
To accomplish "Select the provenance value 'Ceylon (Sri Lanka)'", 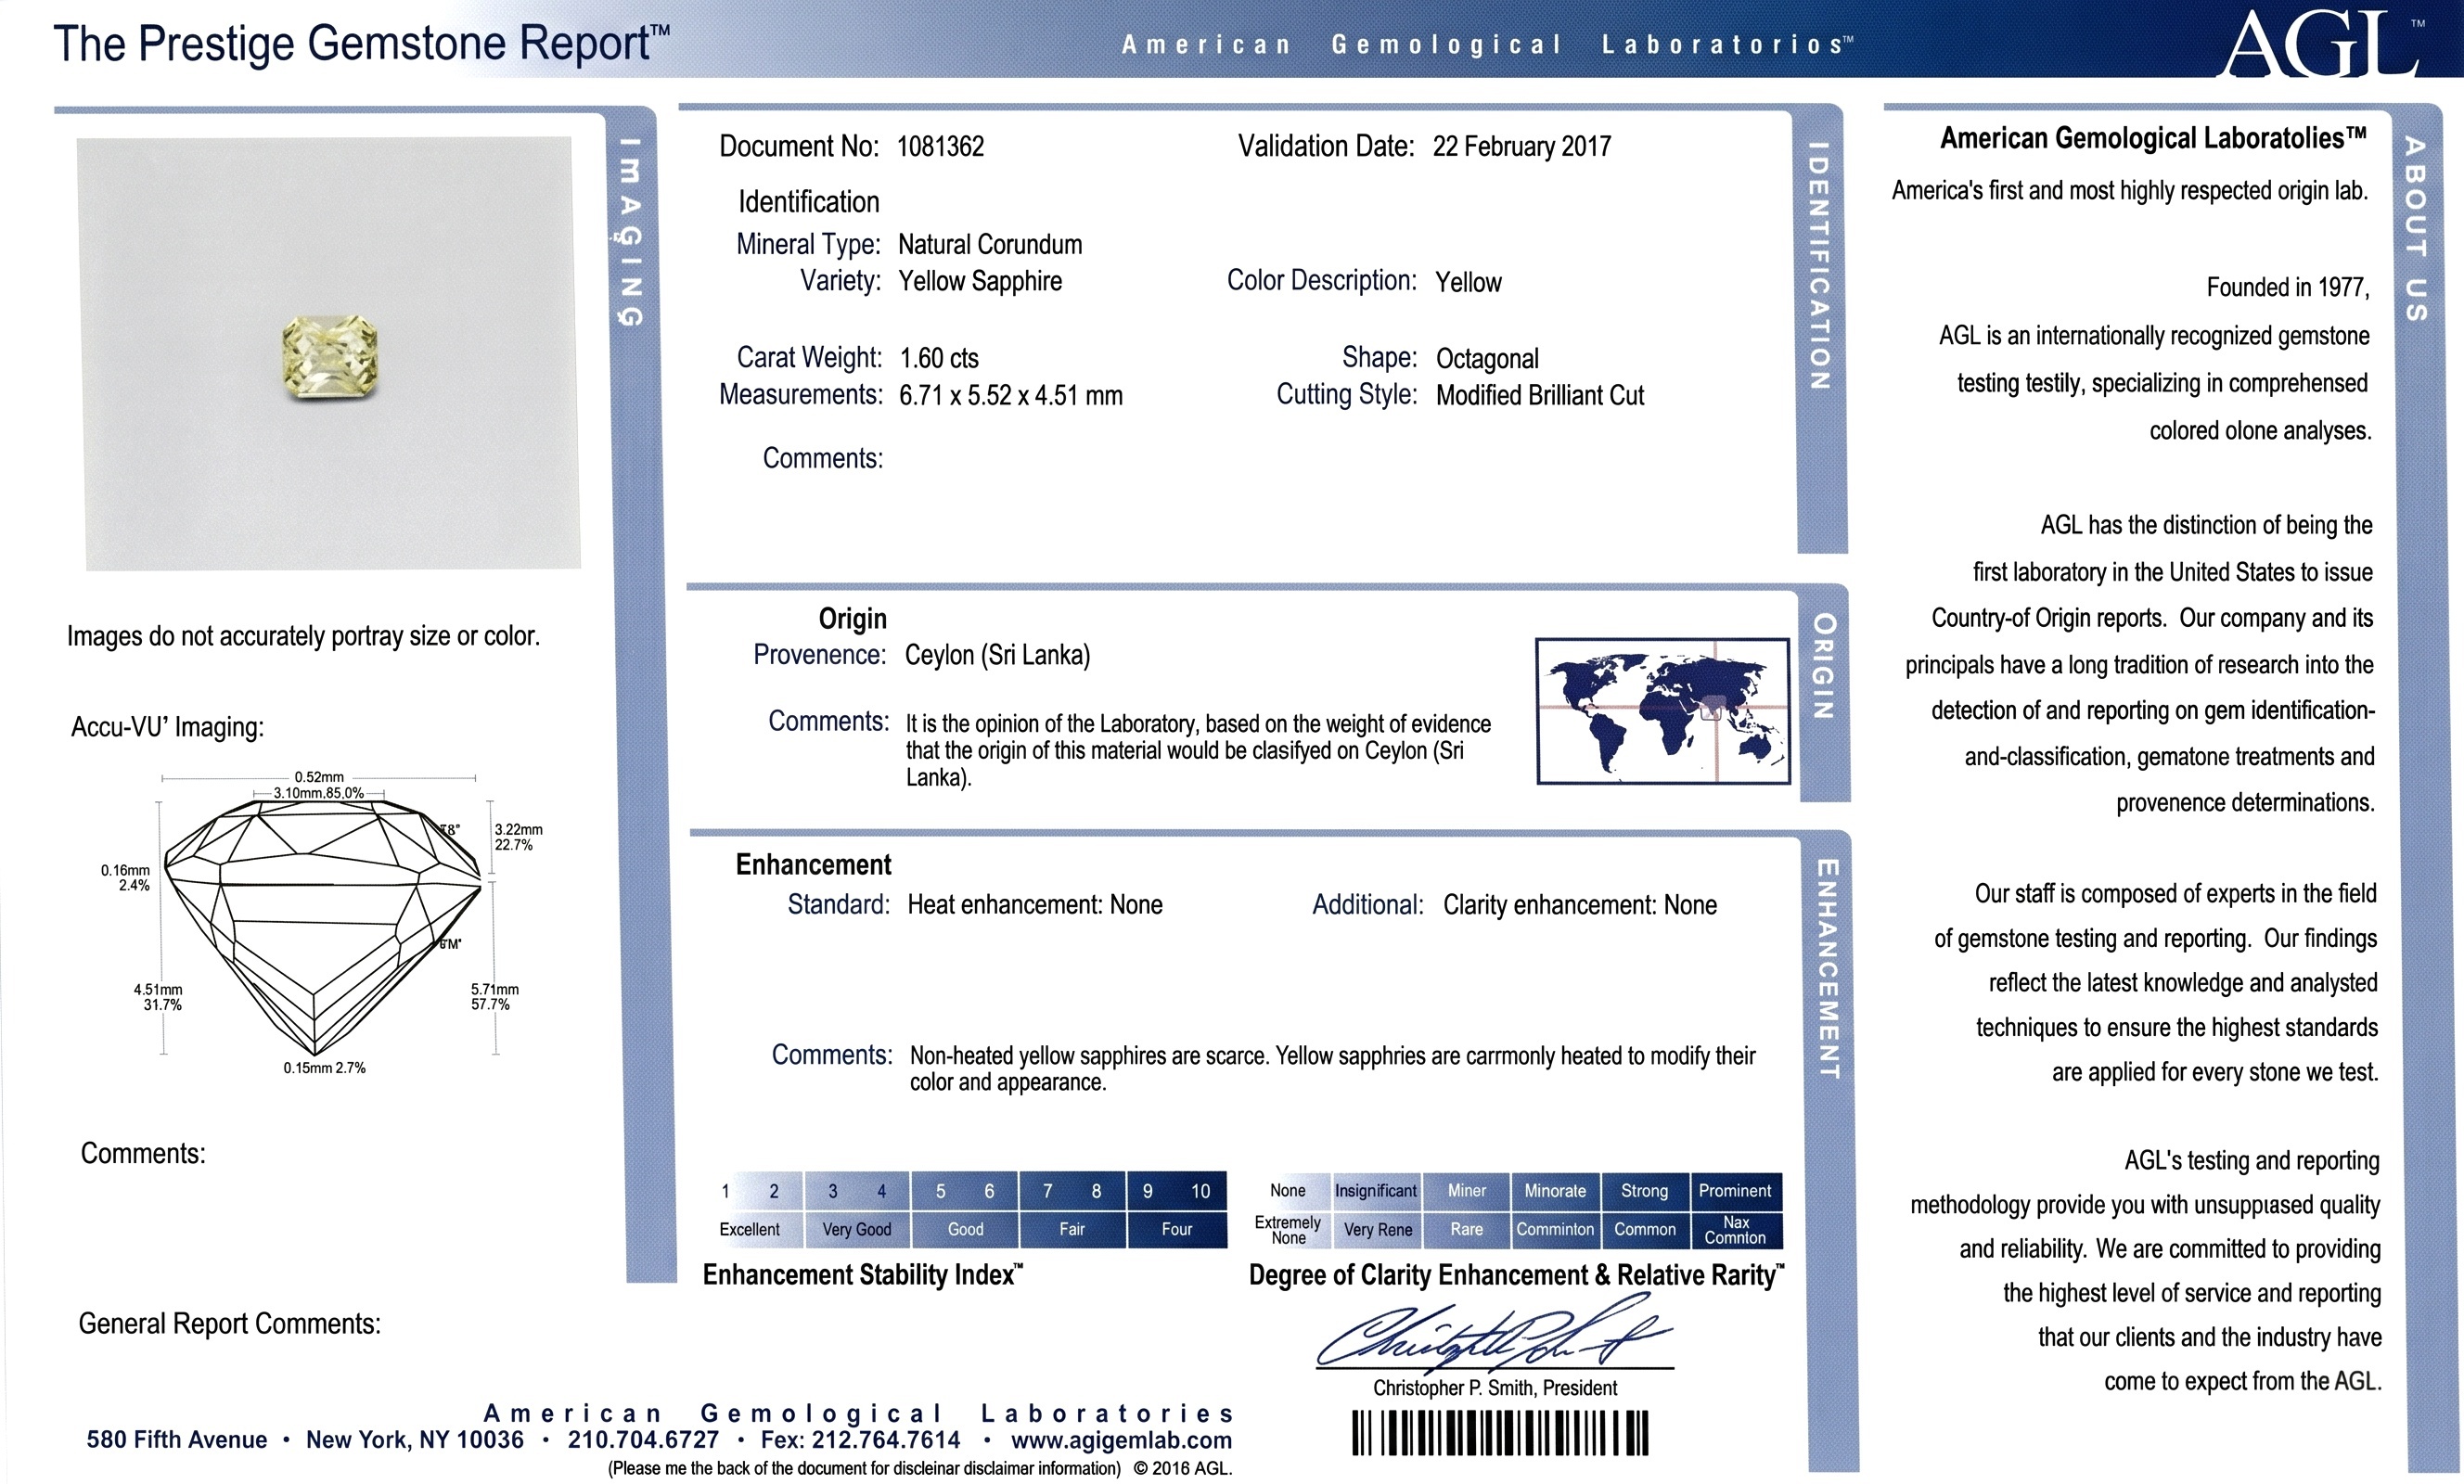I will point(997,655).
